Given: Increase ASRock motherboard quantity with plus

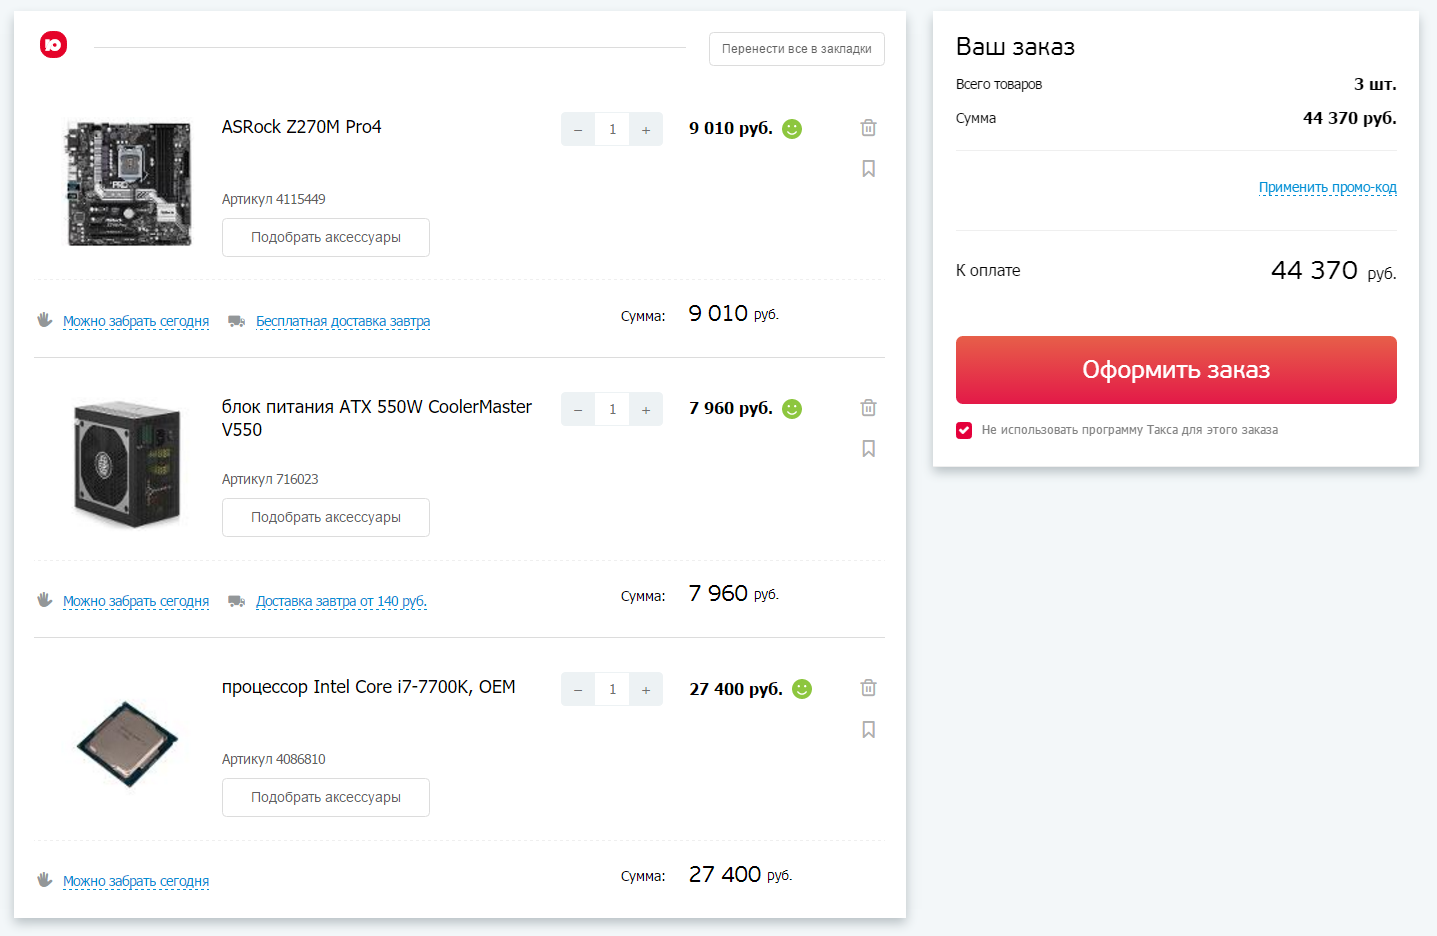Looking at the screenshot, I should [x=646, y=129].
